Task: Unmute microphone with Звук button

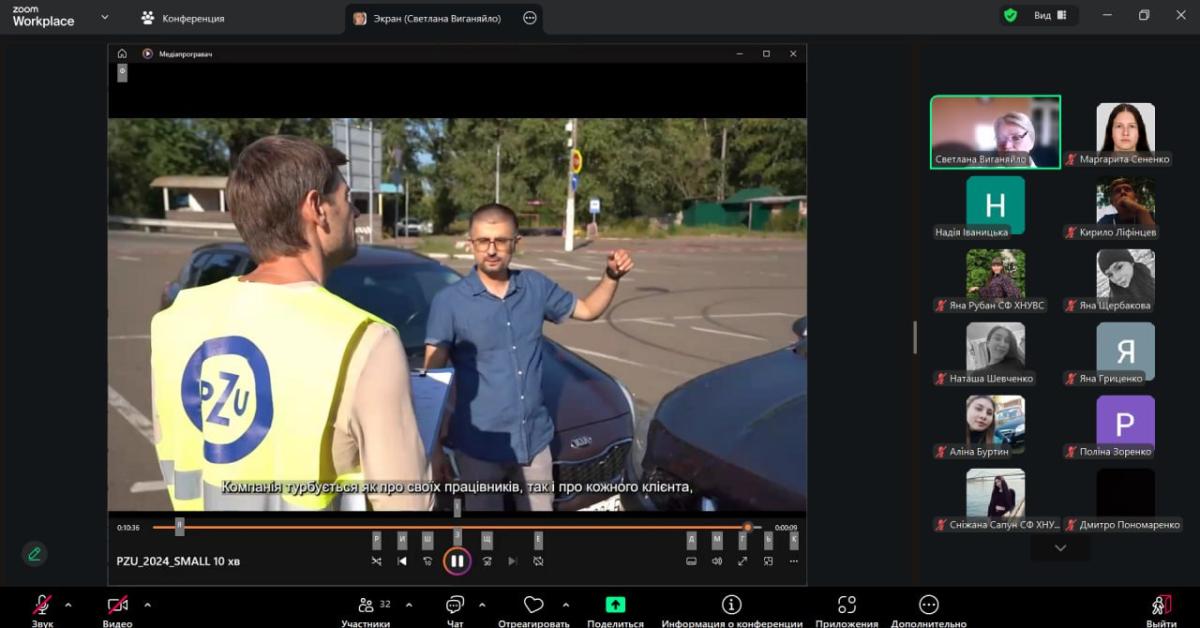Action: coord(42,606)
